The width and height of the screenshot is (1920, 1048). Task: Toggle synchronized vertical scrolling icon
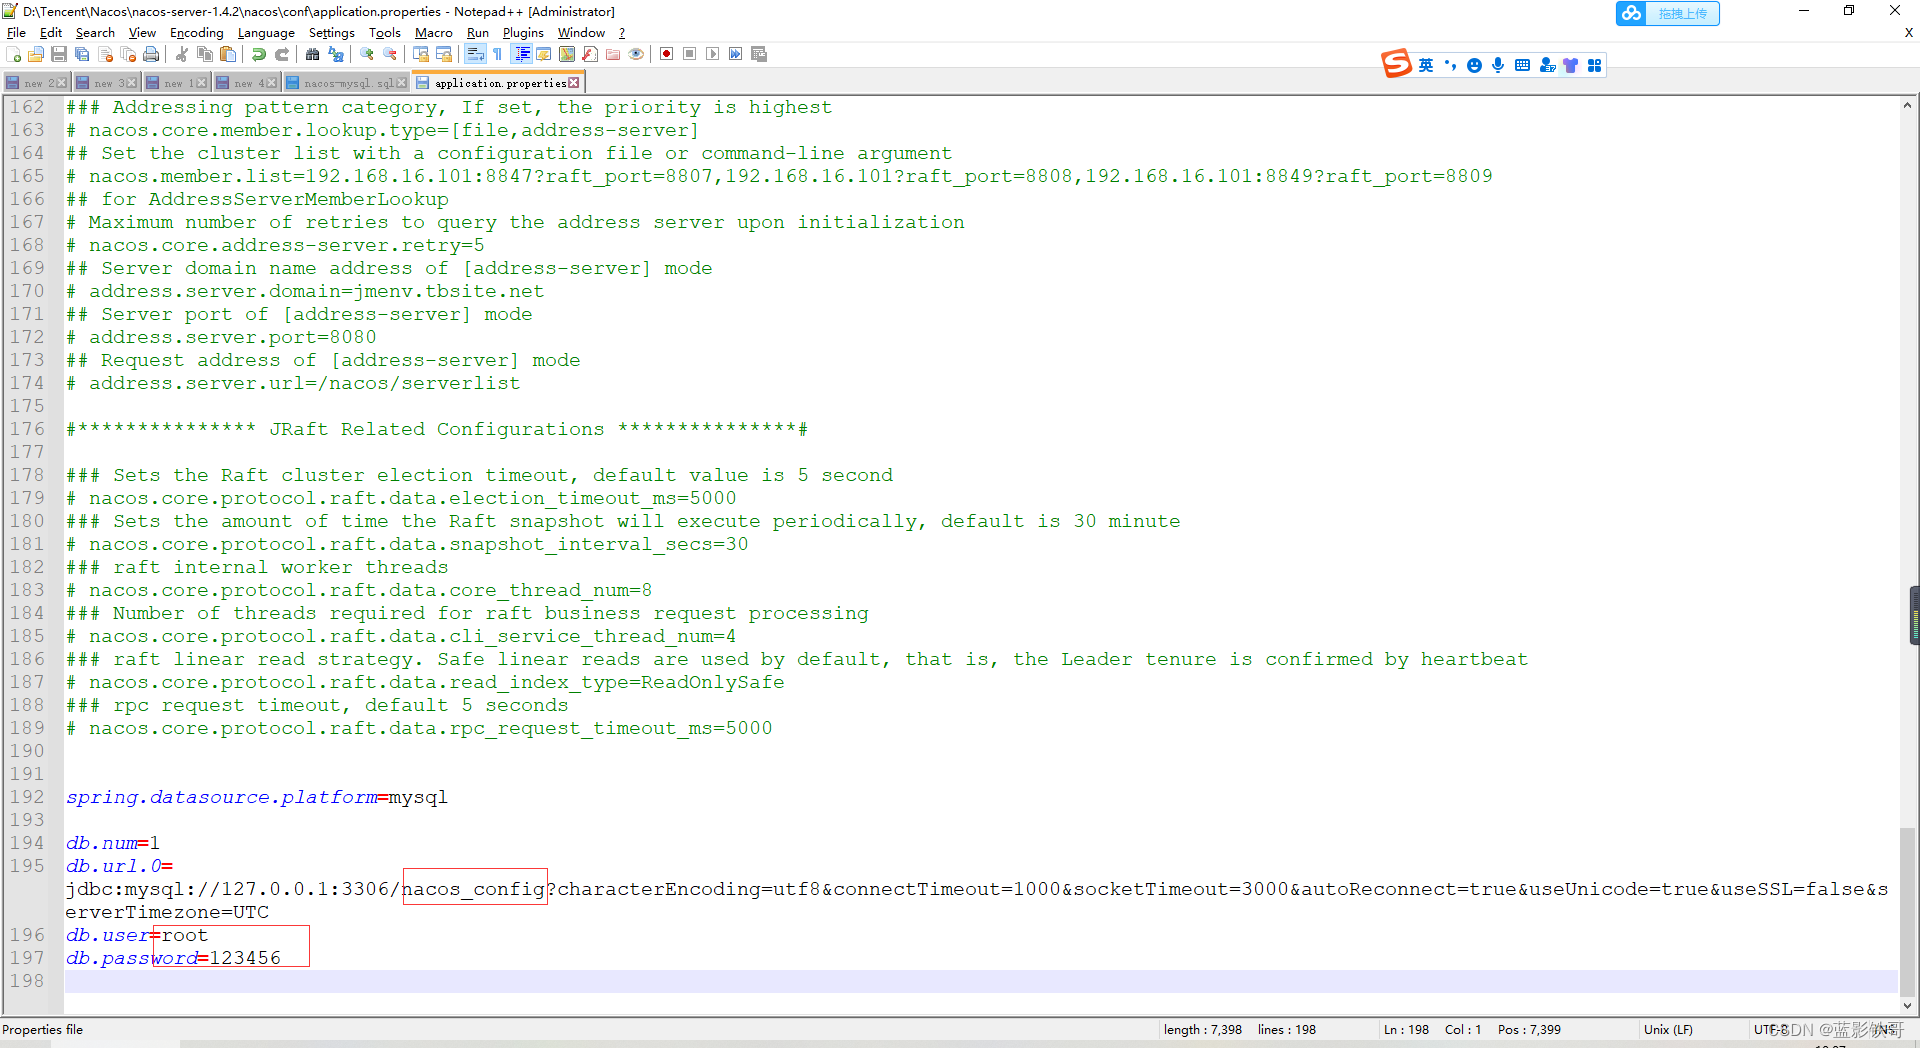[421, 54]
